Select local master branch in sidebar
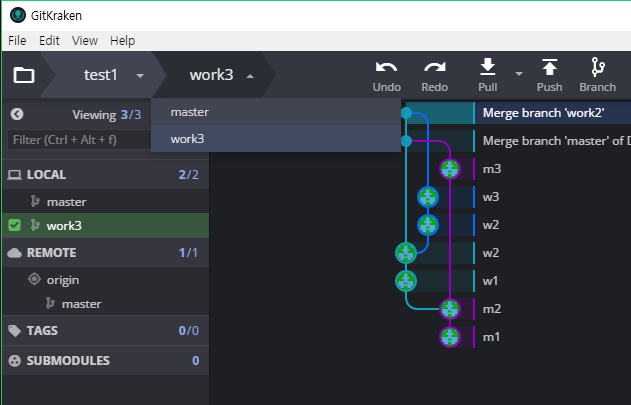This screenshot has width=631, height=405. tap(105, 201)
